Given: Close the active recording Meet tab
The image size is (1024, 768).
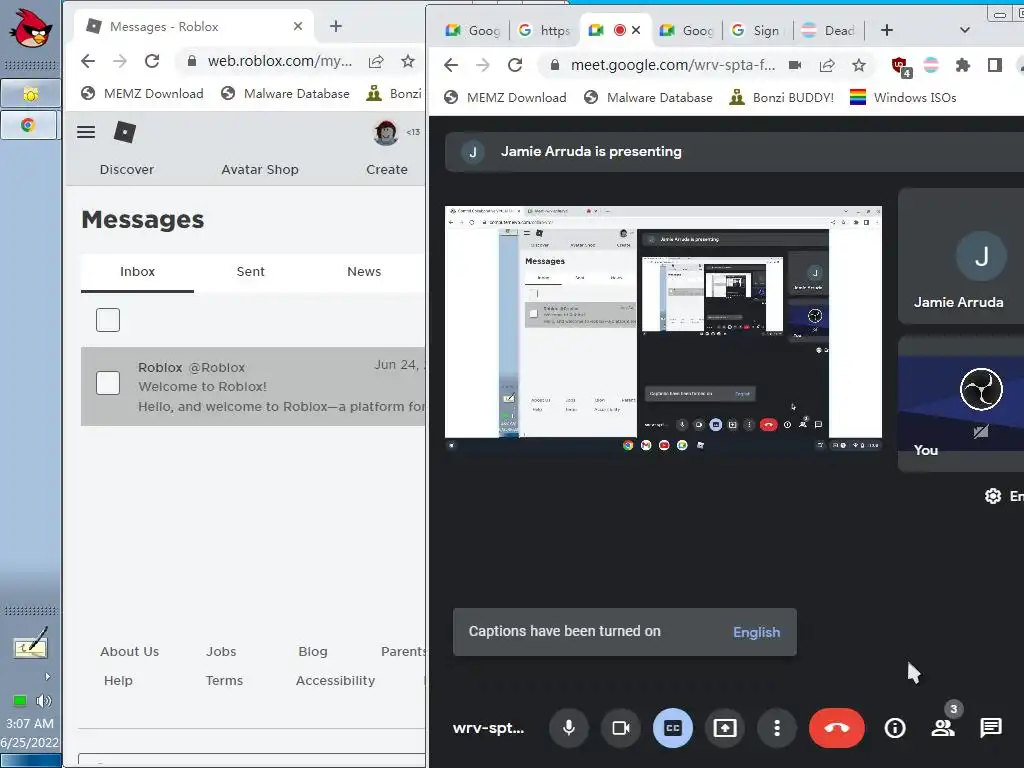Looking at the screenshot, I should click(x=636, y=30).
